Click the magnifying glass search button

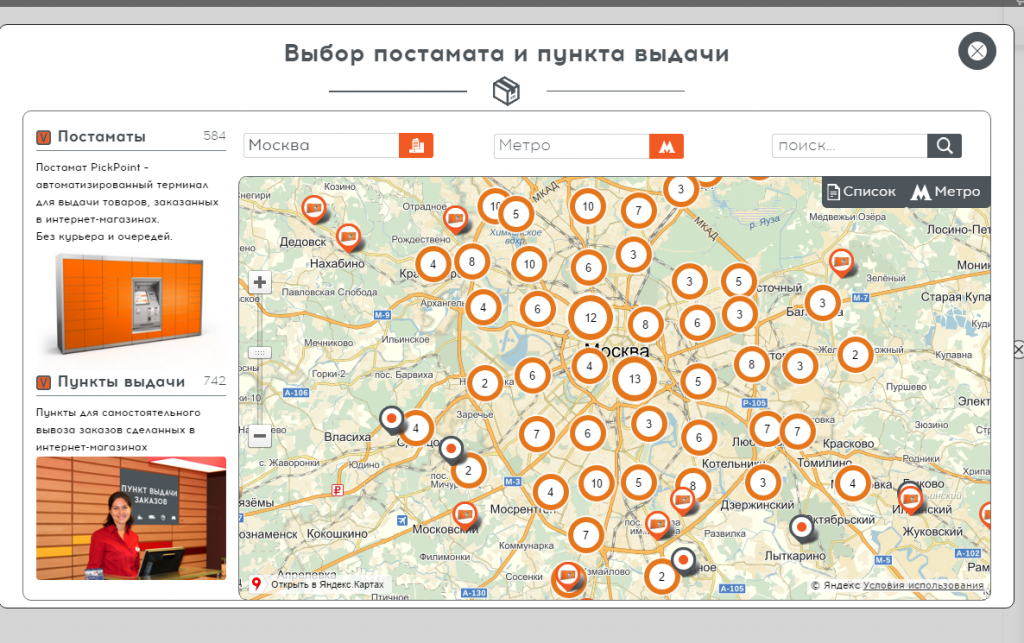tap(944, 146)
